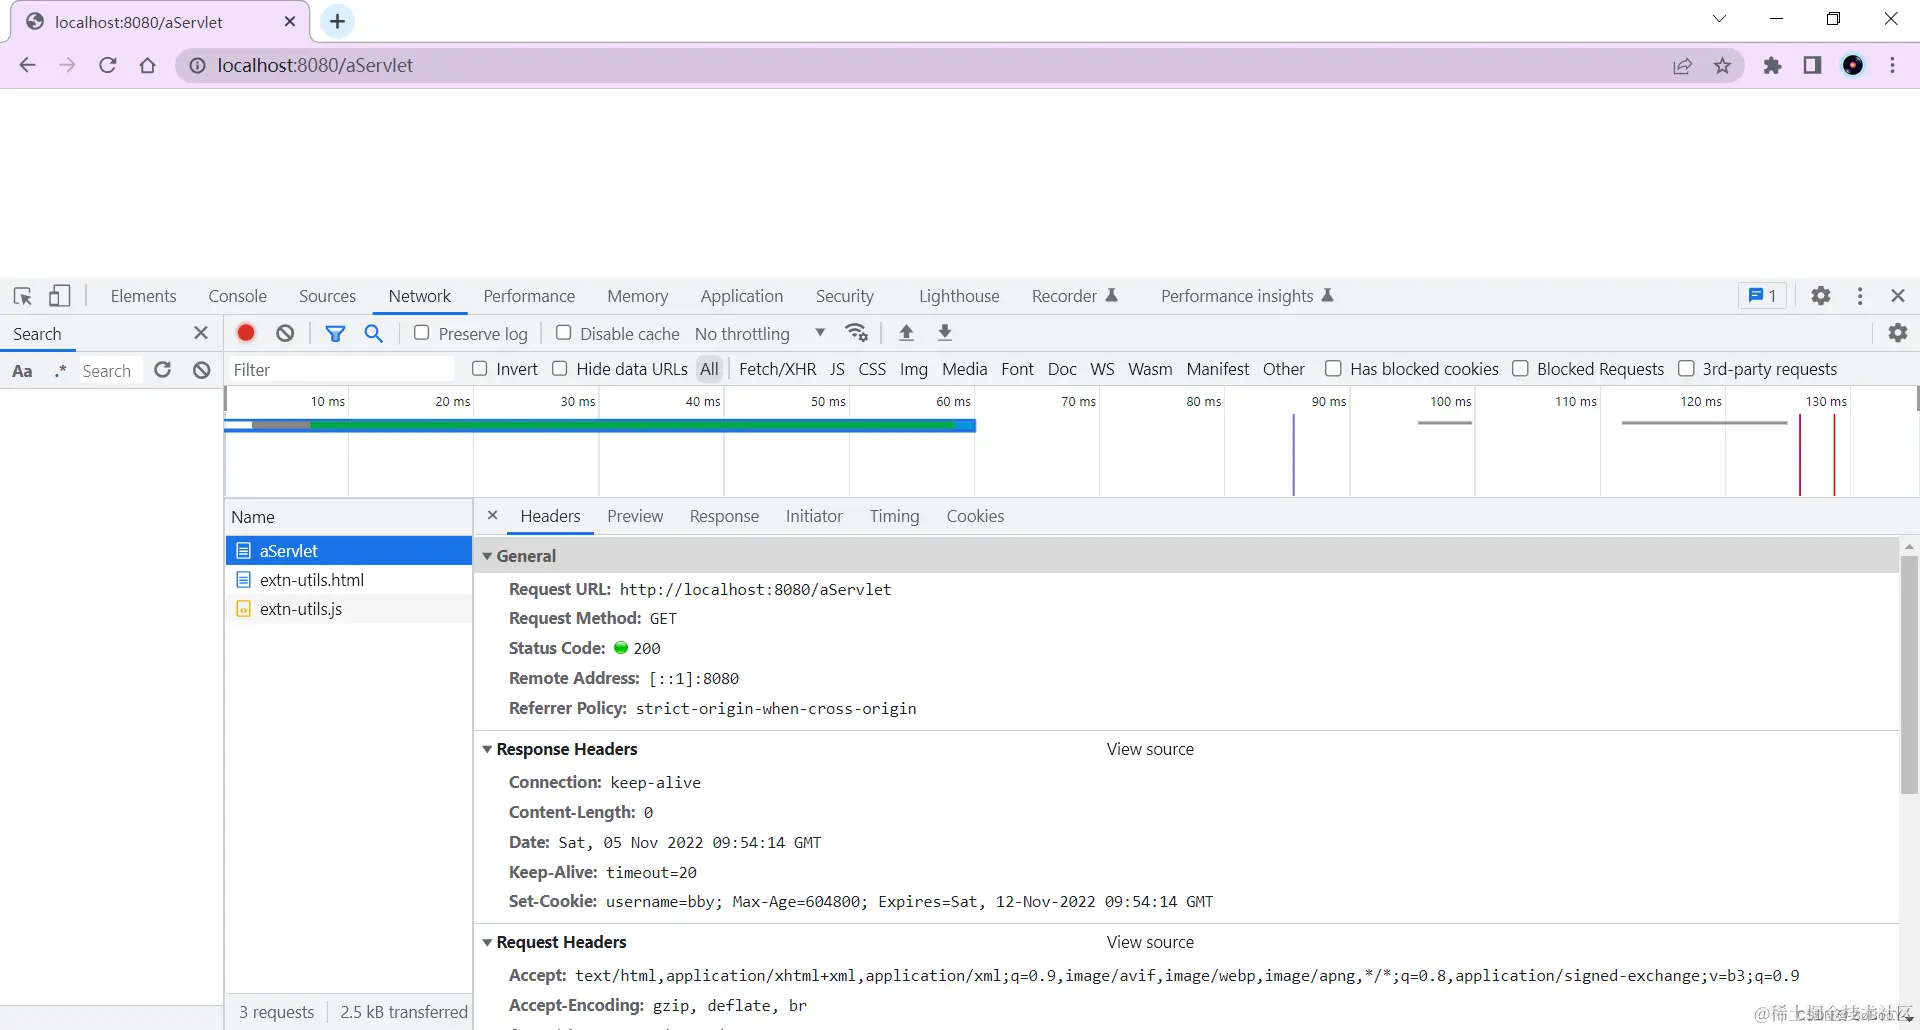Click the inspect element picker icon
Image resolution: width=1920 pixels, height=1030 pixels.
coord(23,296)
